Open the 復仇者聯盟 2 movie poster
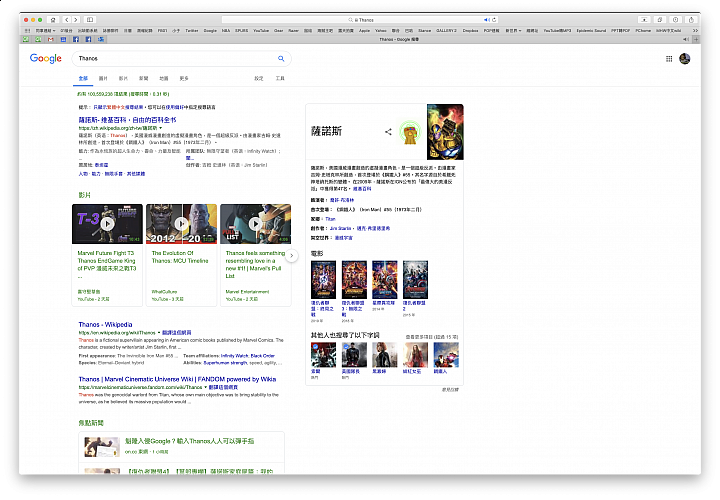The image size is (720, 500). pos(415,280)
